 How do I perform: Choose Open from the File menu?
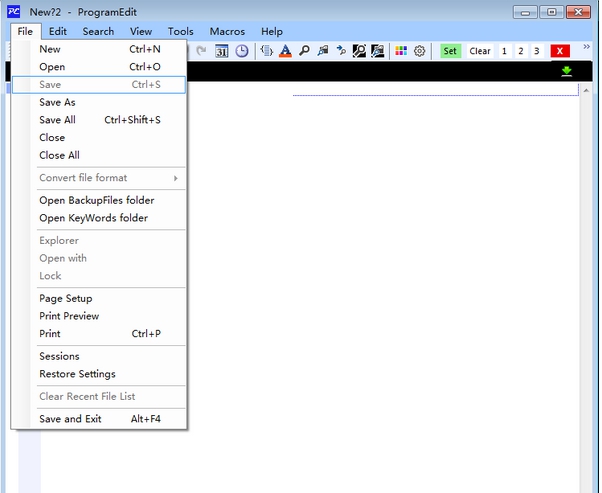coord(99,67)
